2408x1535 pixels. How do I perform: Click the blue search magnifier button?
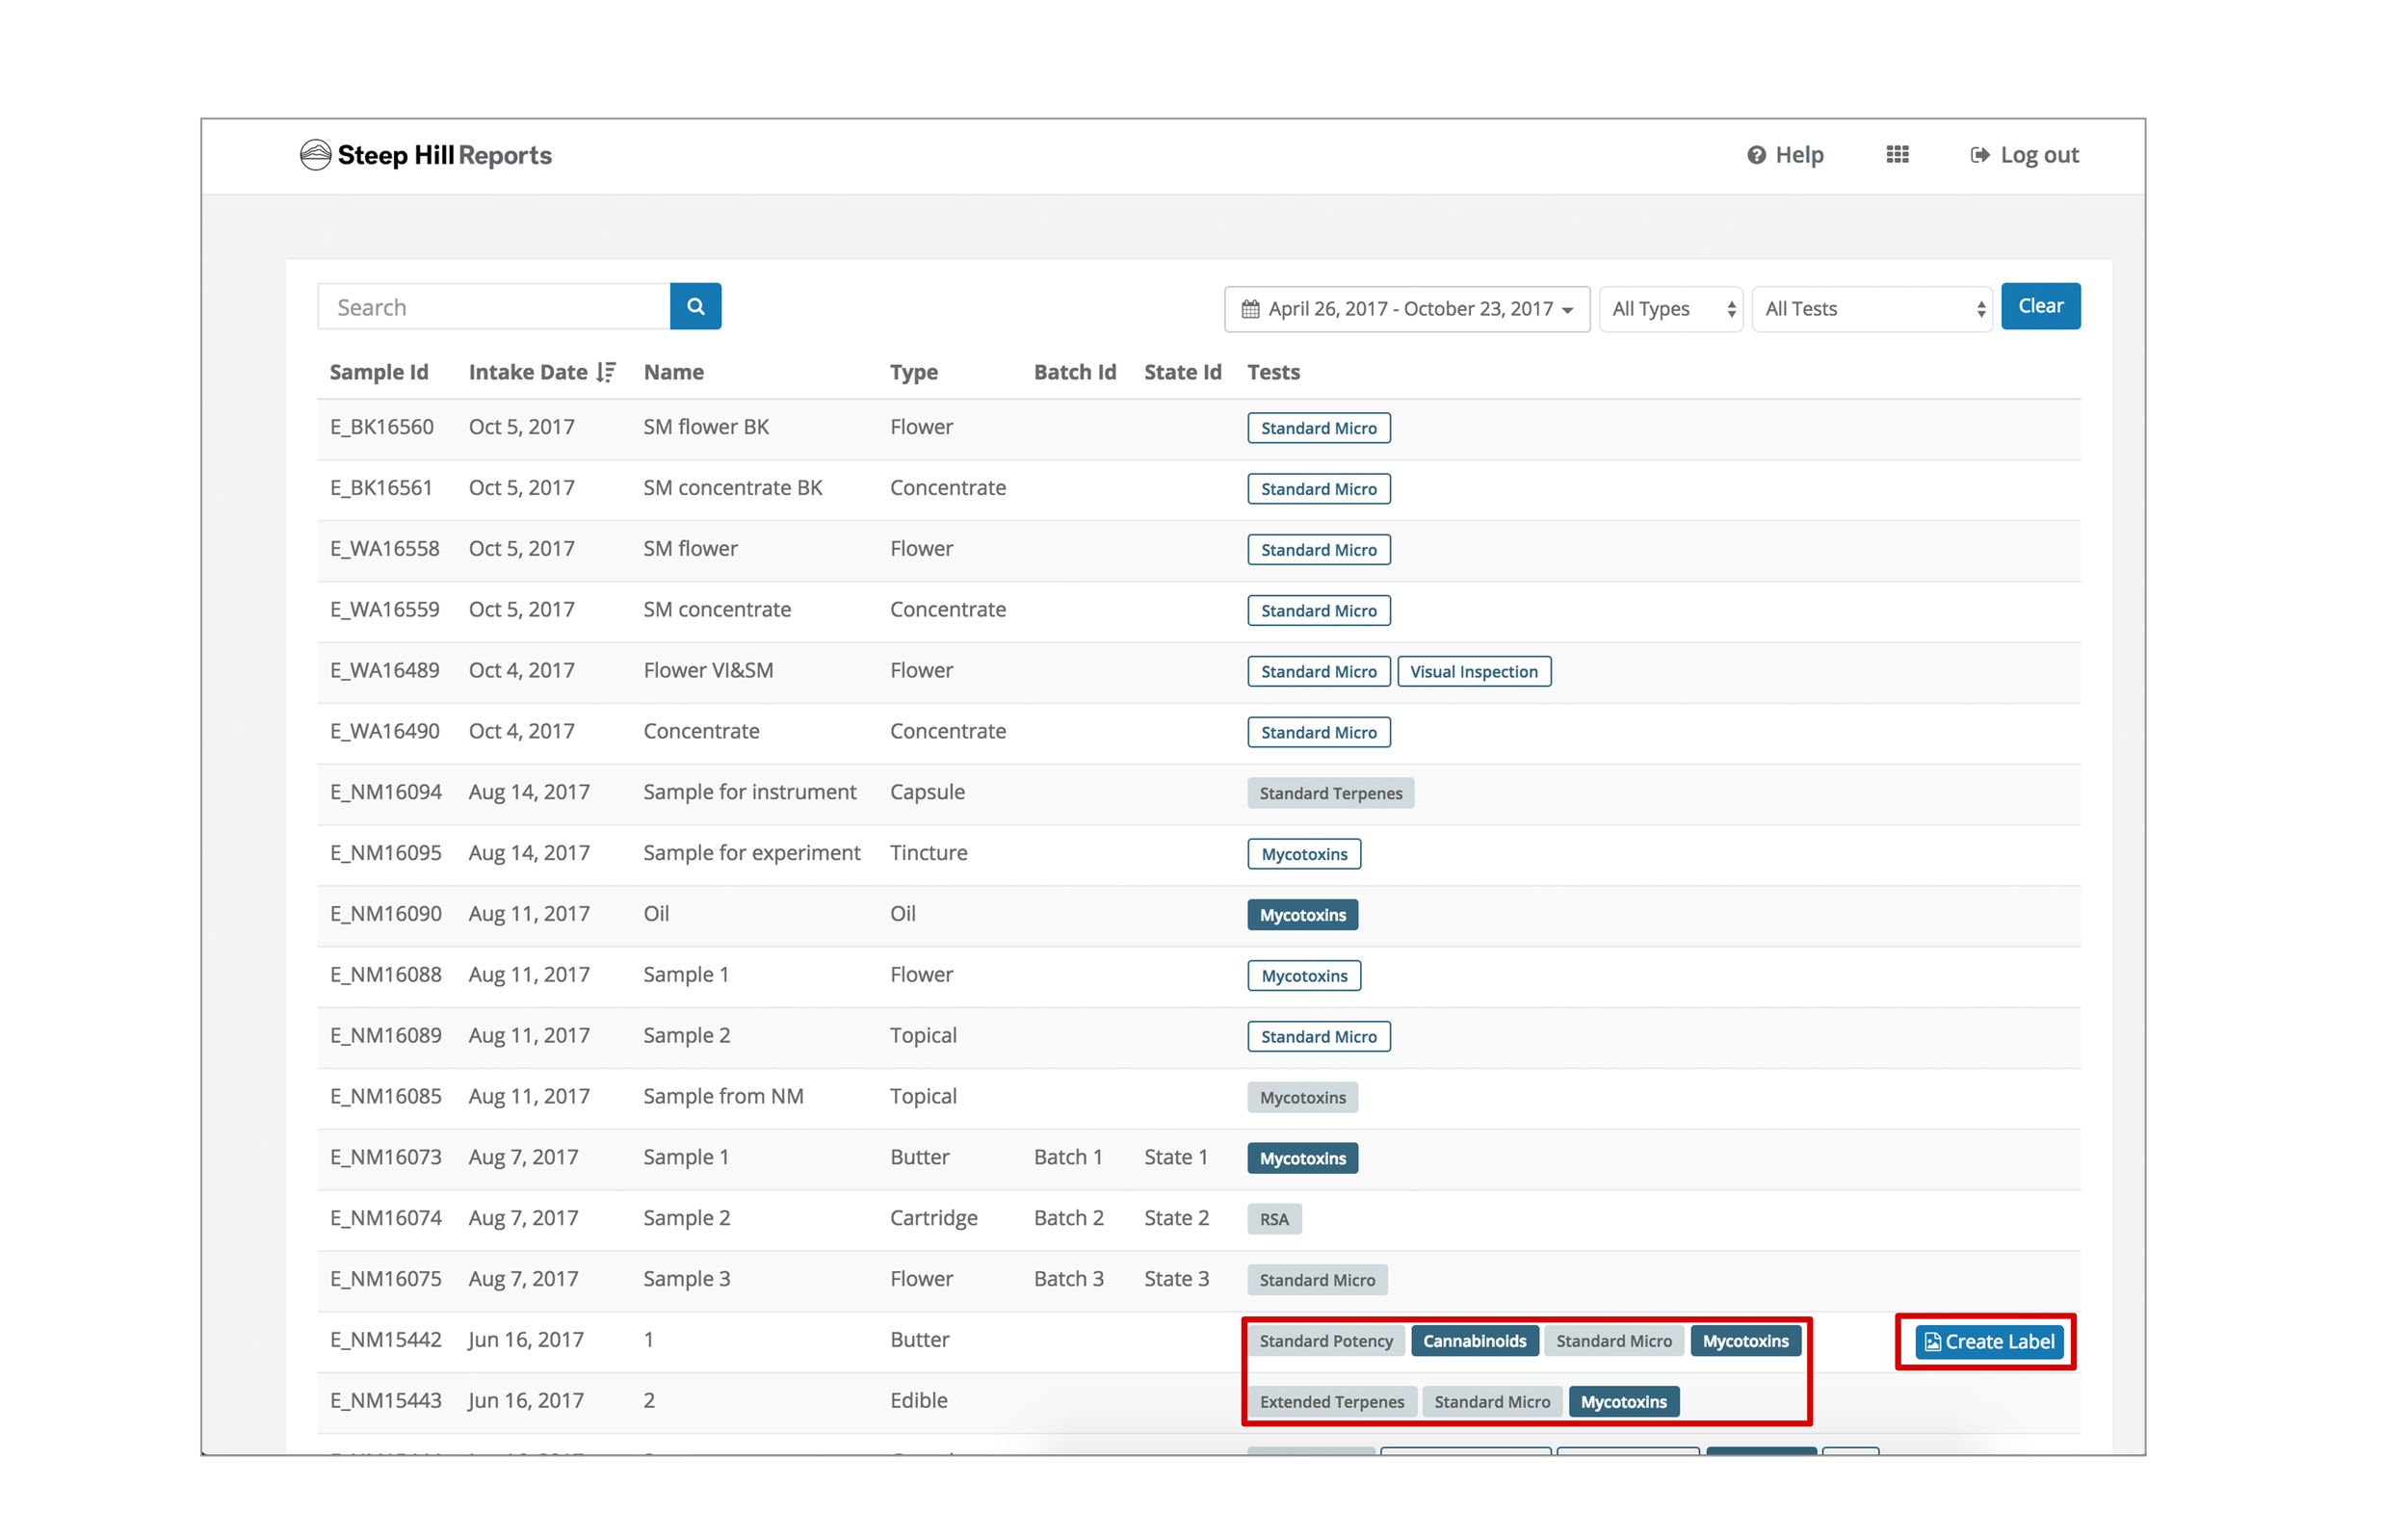(x=695, y=307)
